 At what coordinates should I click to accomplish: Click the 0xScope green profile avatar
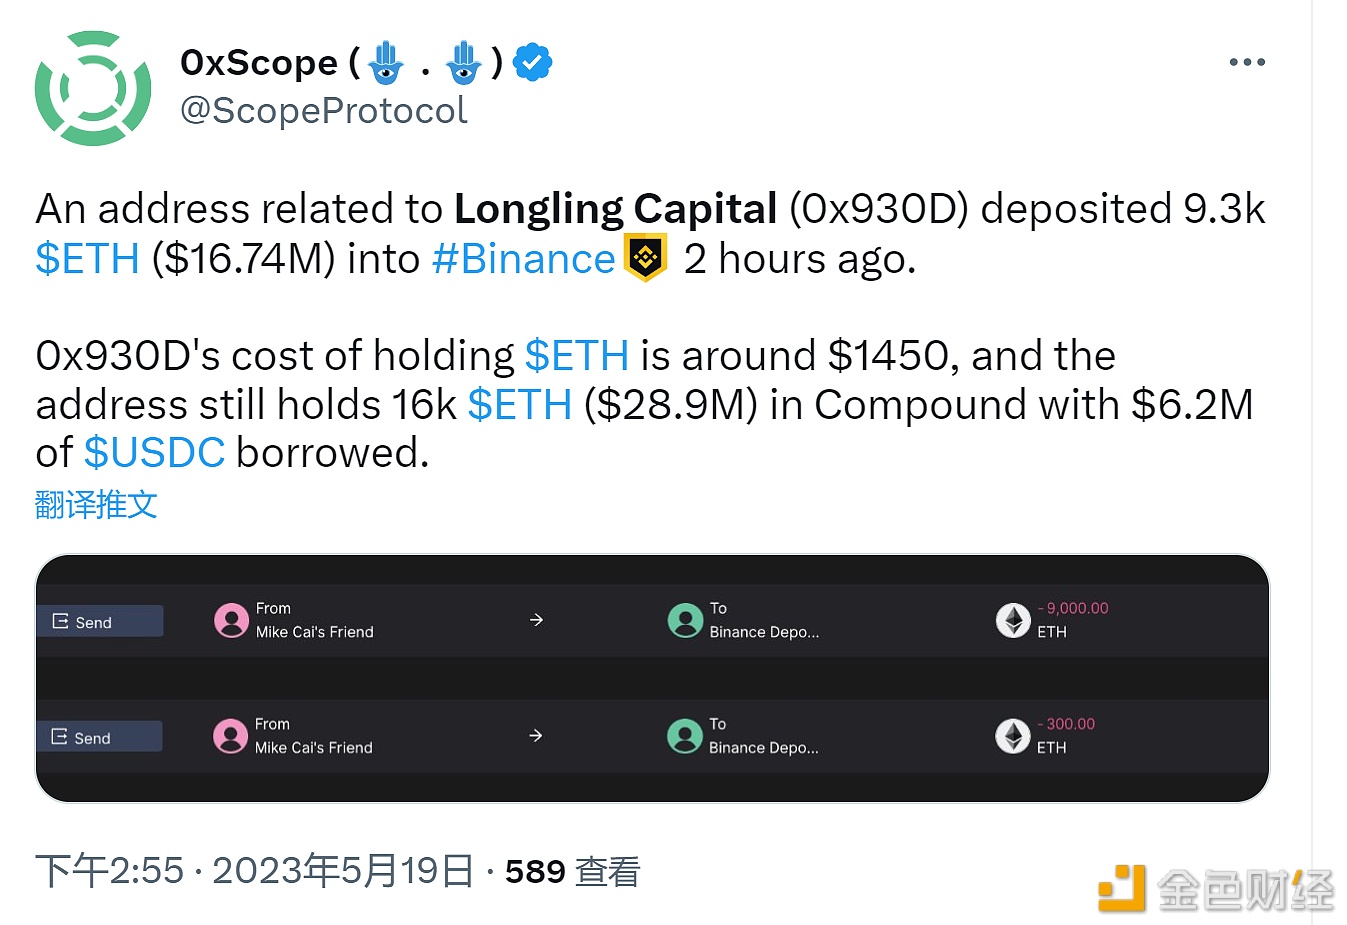(x=93, y=88)
